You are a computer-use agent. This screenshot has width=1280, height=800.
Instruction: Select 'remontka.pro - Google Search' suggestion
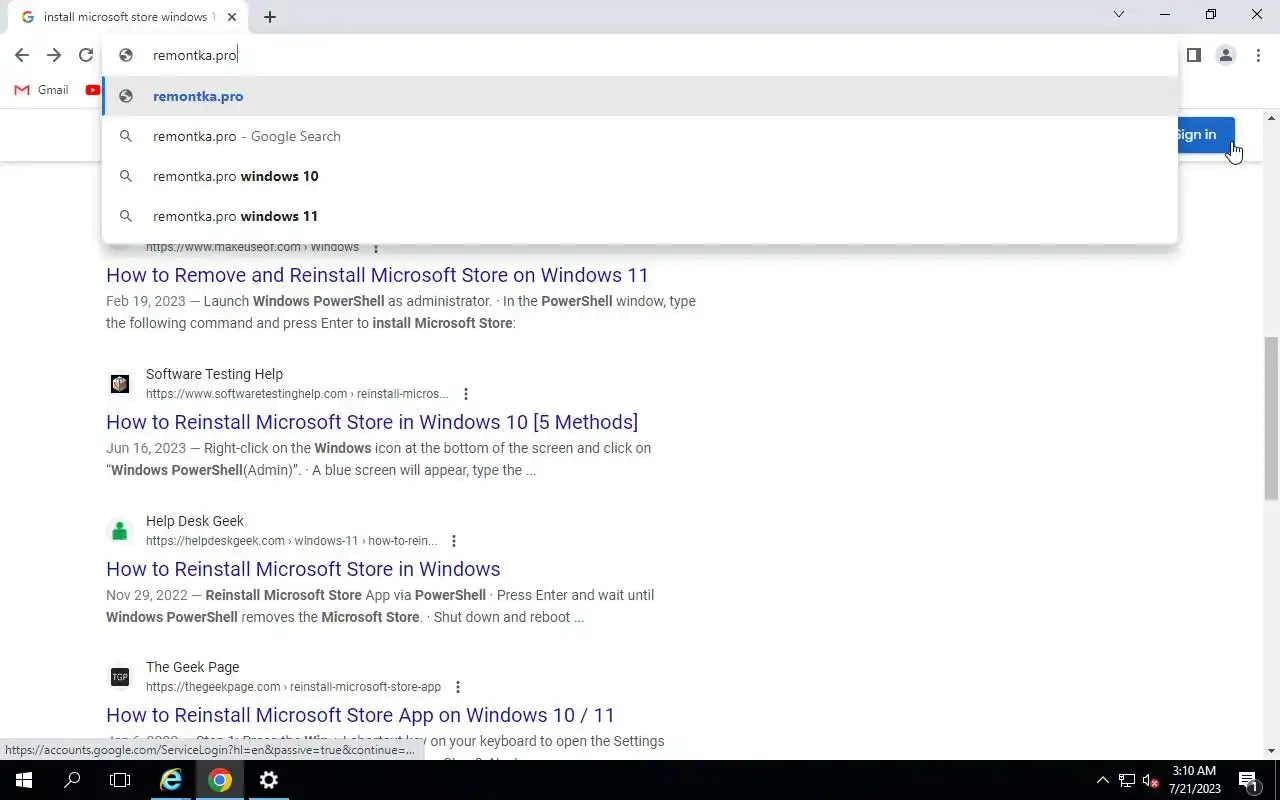pyautogui.click(x=640, y=136)
